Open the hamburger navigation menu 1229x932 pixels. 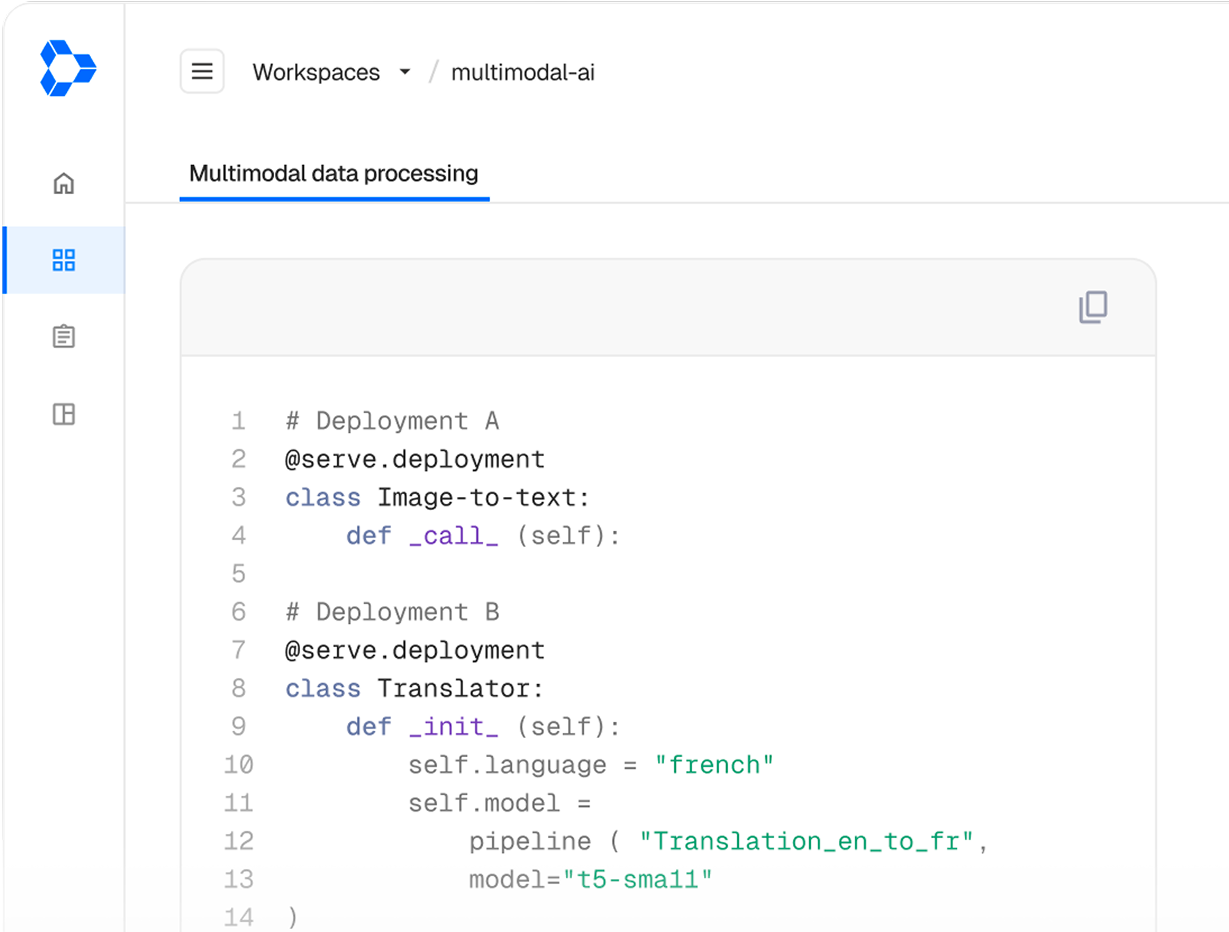202,71
